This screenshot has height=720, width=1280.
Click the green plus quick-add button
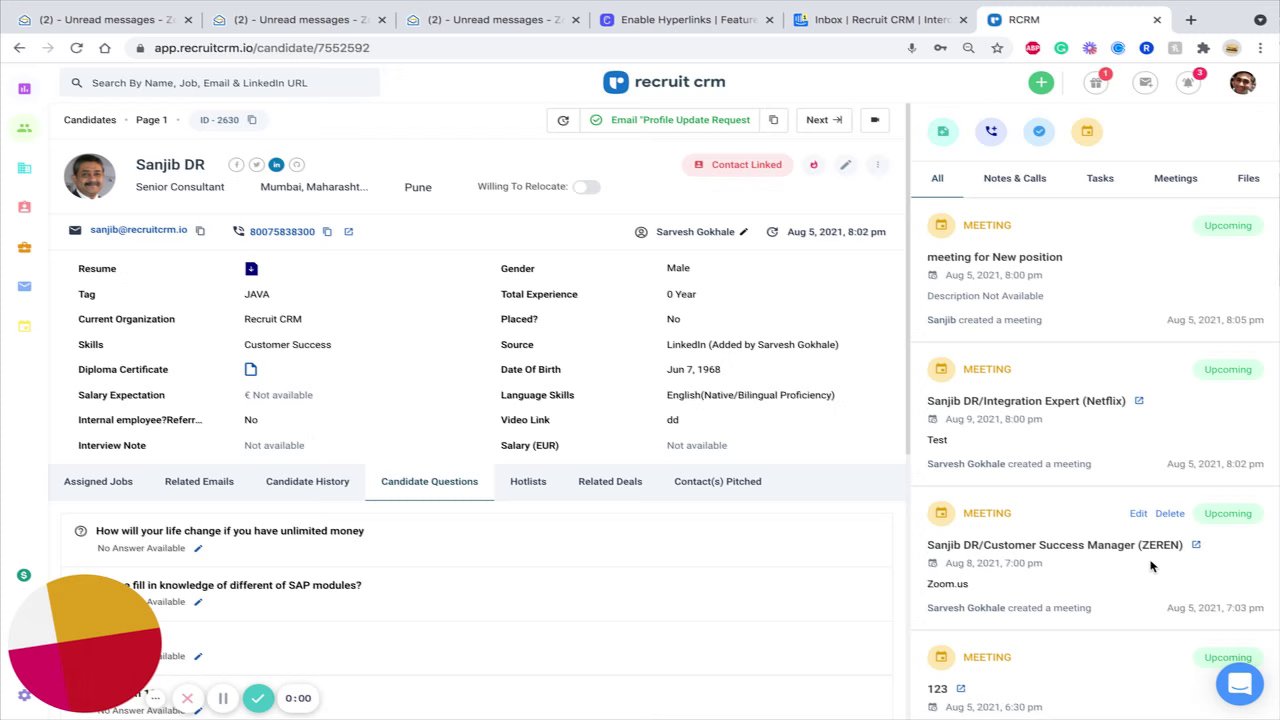1041,83
